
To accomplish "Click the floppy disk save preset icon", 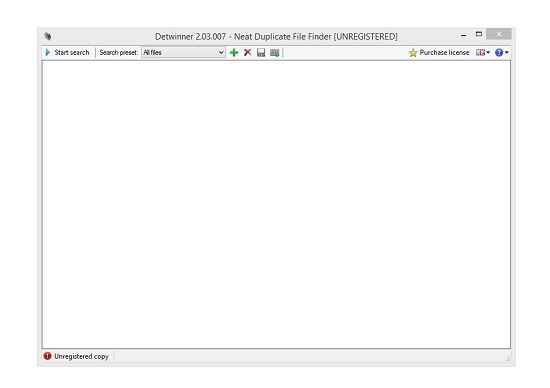I will click(261, 53).
